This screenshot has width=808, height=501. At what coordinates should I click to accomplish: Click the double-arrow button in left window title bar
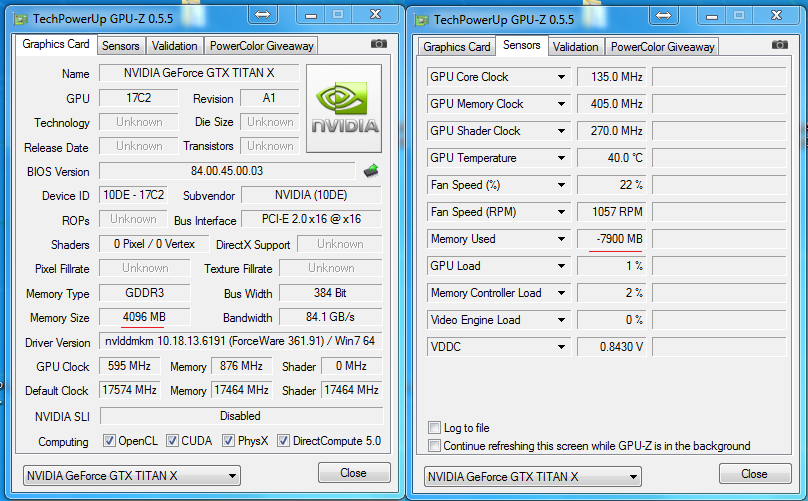pos(262,15)
